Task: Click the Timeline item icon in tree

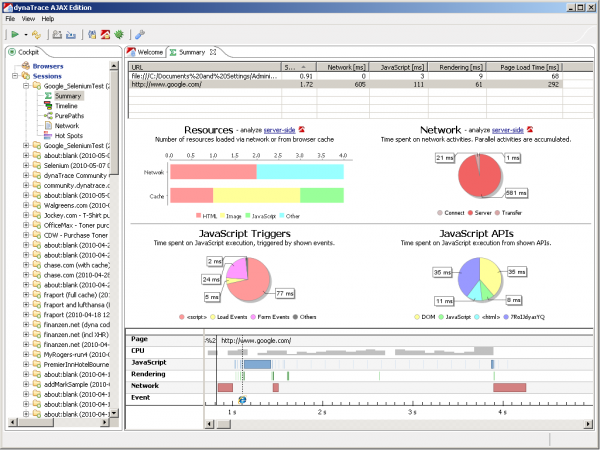Action: tap(48, 106)
